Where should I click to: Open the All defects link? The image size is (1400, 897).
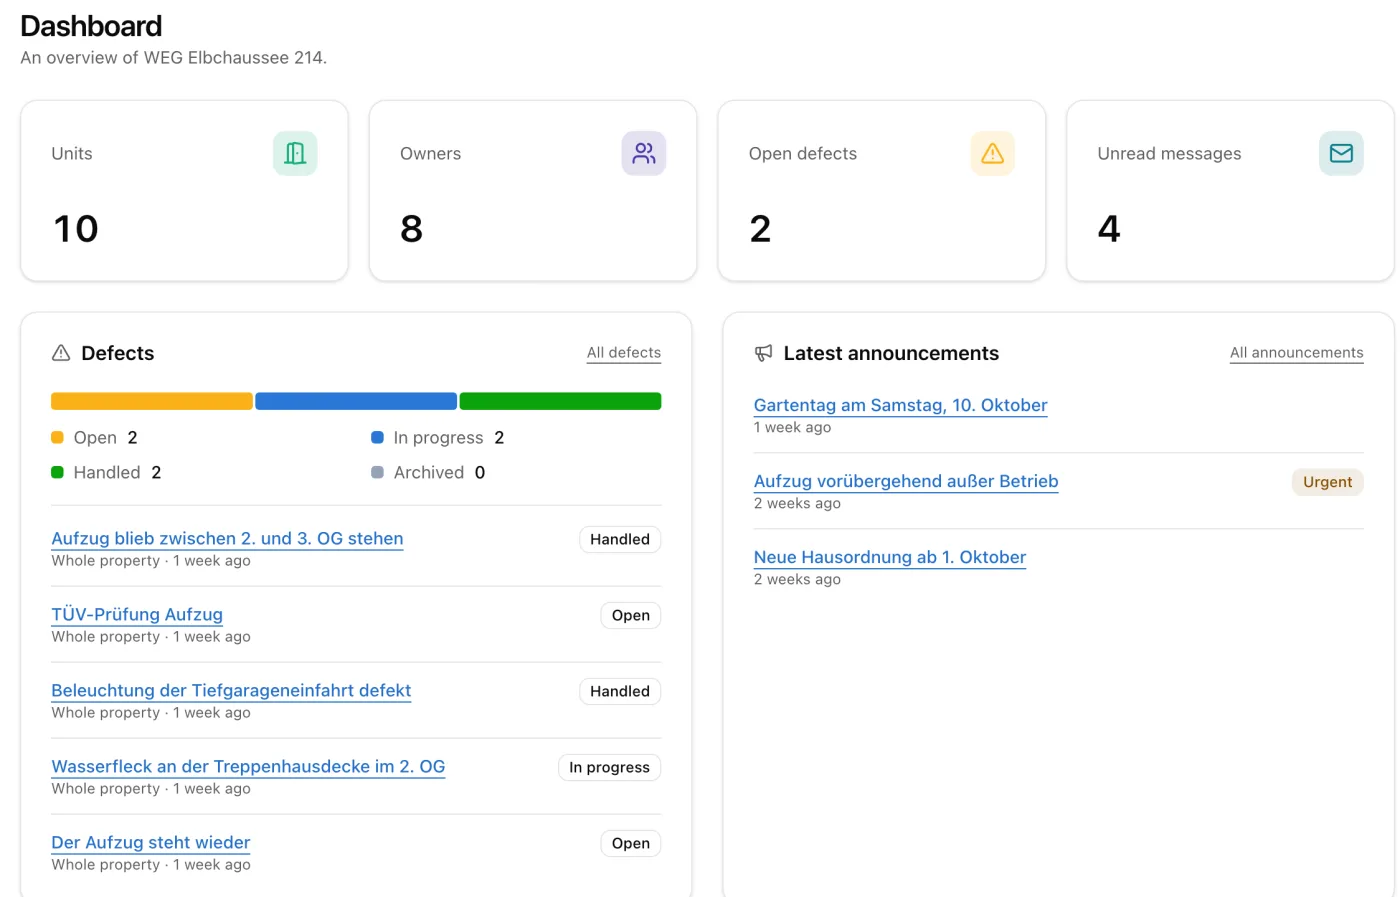coord(624,352)
